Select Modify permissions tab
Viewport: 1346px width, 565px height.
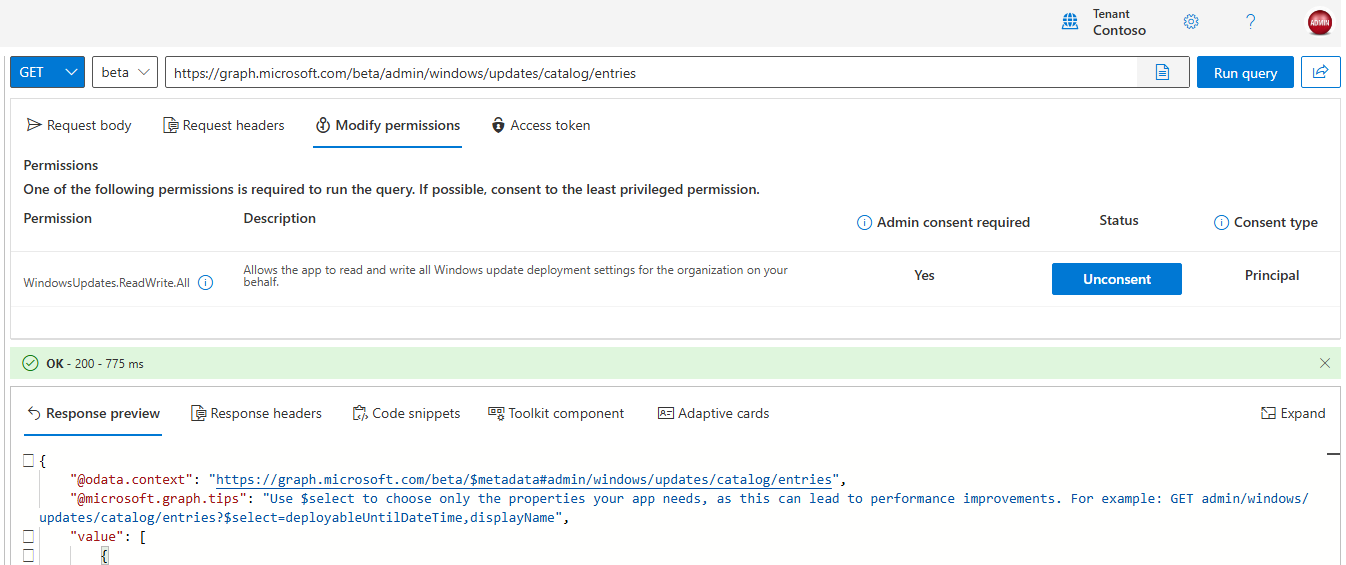click(x=387, y=125)
